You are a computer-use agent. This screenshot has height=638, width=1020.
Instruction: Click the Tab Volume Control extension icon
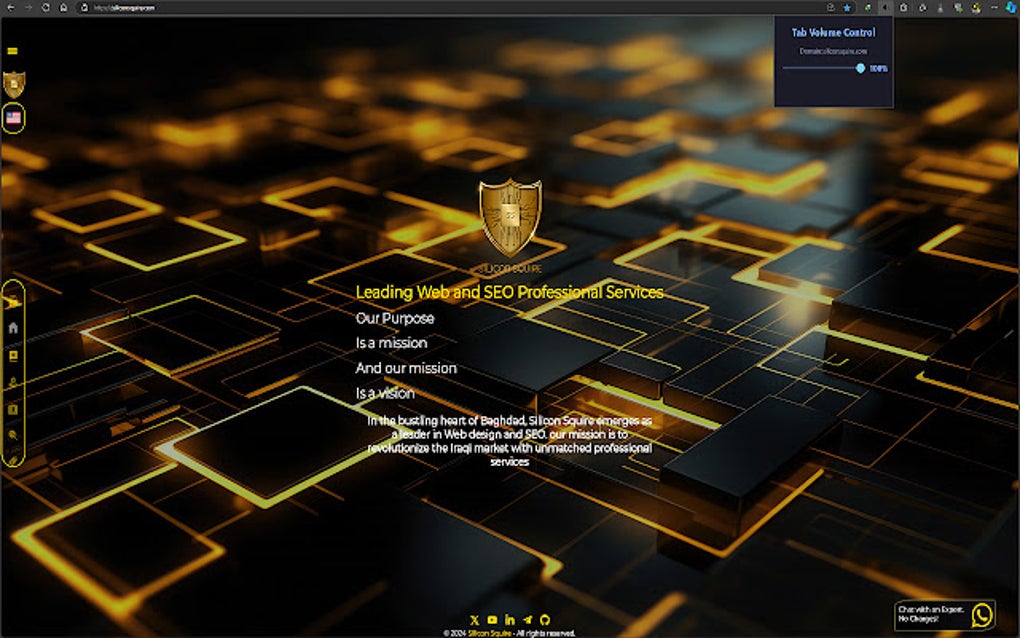pos(885,7)
